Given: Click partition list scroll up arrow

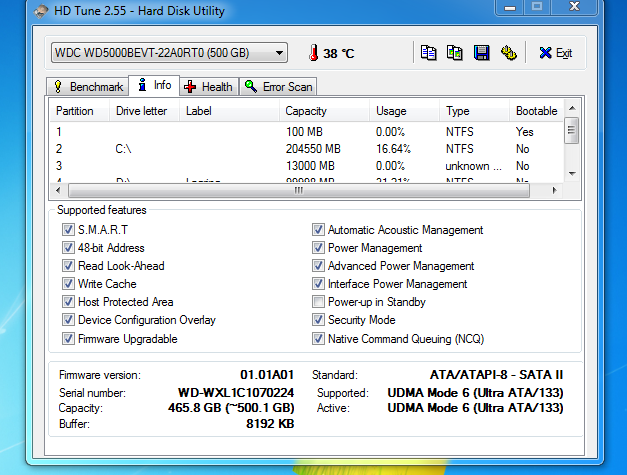Looking at the screenshot, I should [572, 108].
